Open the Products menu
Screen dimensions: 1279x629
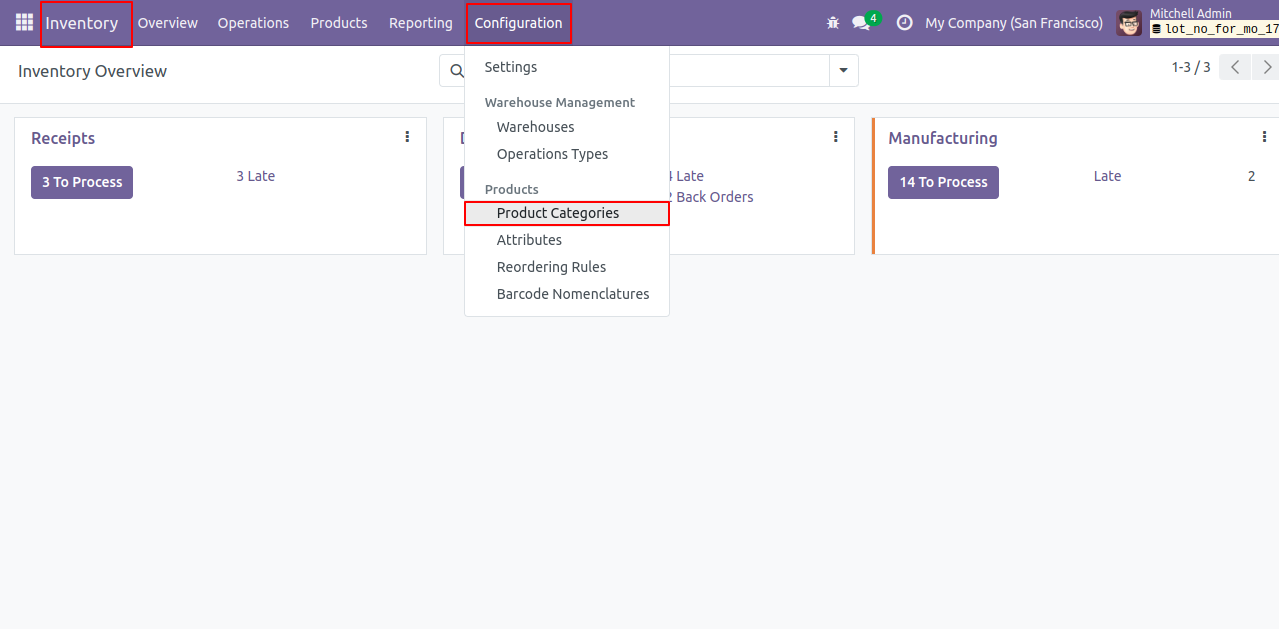tap(339, 23)
